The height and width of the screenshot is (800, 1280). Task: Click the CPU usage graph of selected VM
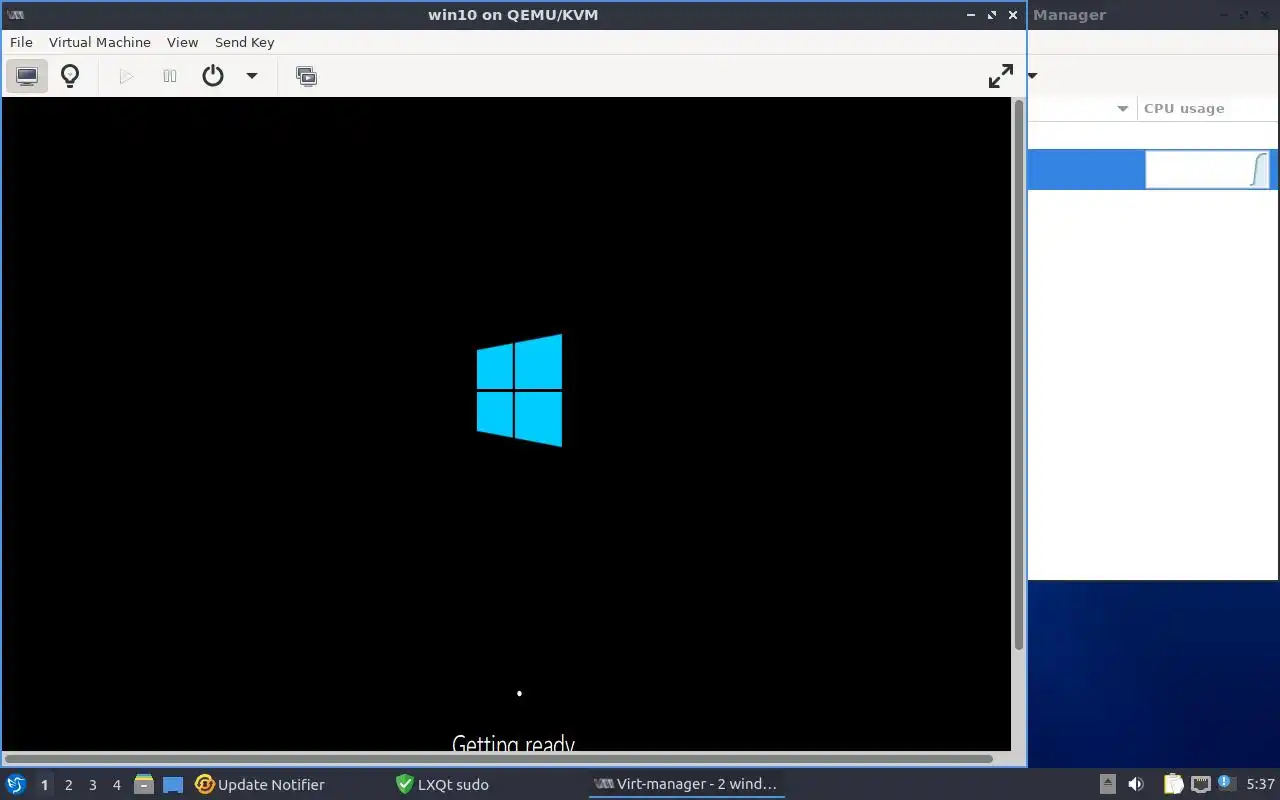point(1207,169)
